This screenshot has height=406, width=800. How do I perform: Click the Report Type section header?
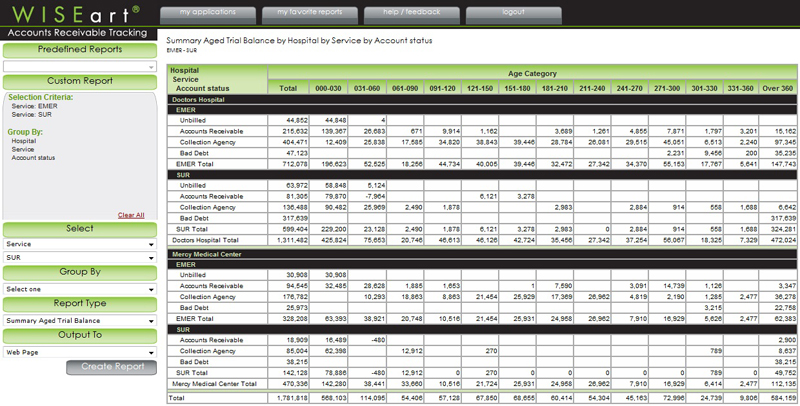[80, 304]
